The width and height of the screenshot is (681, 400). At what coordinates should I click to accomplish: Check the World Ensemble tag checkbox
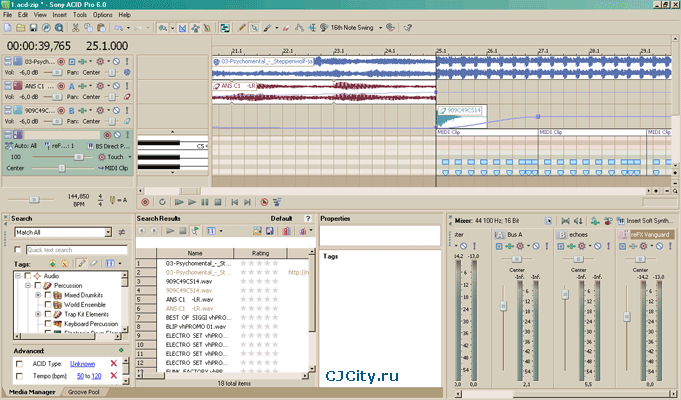[48, 305]
